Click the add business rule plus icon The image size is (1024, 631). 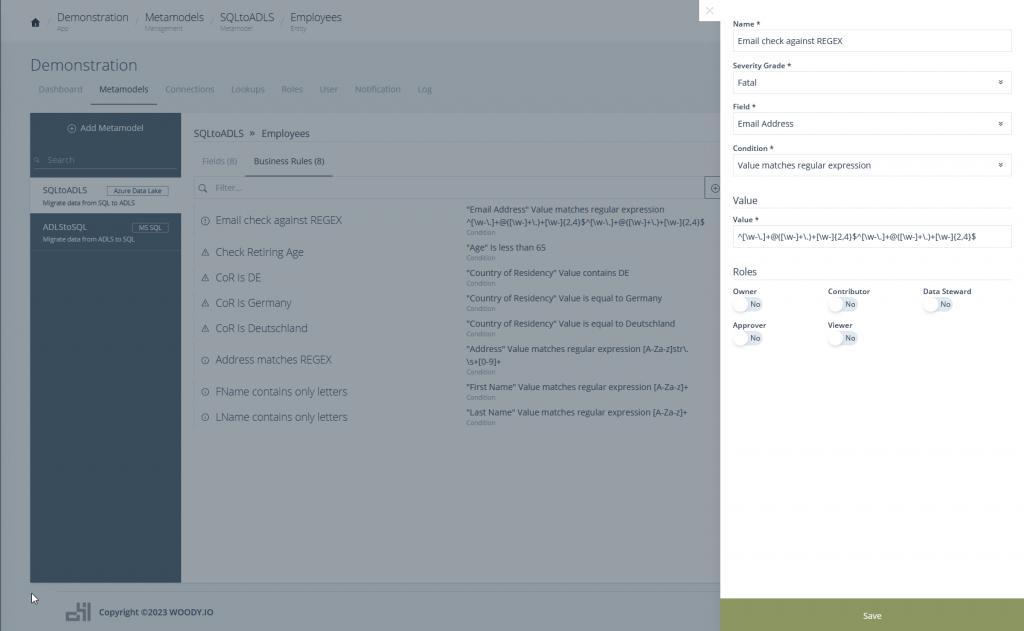coord(714,188)
